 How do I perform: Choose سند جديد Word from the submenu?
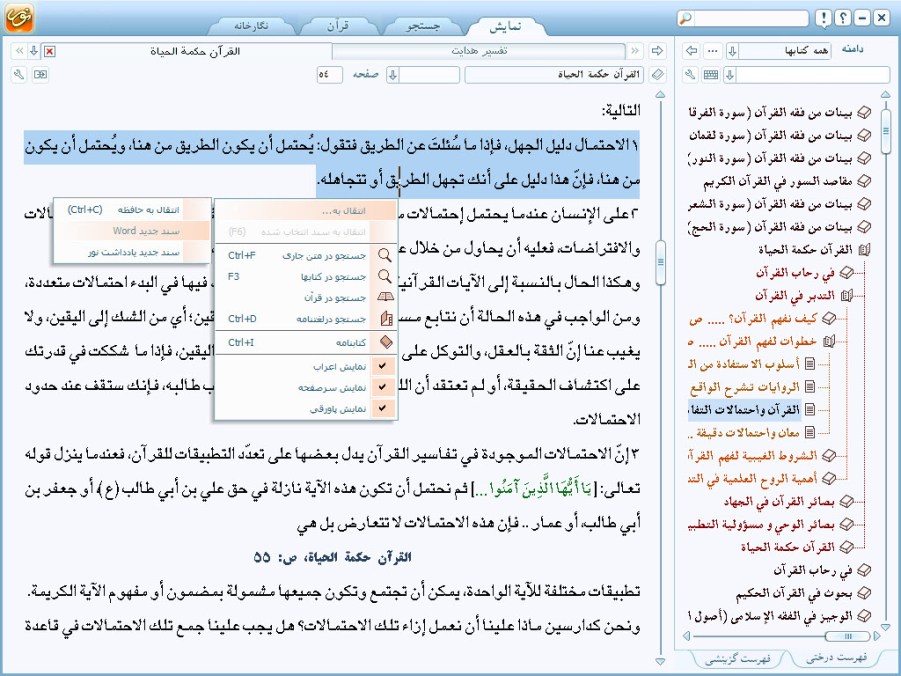pyautogui.click(x=132, y=231)
